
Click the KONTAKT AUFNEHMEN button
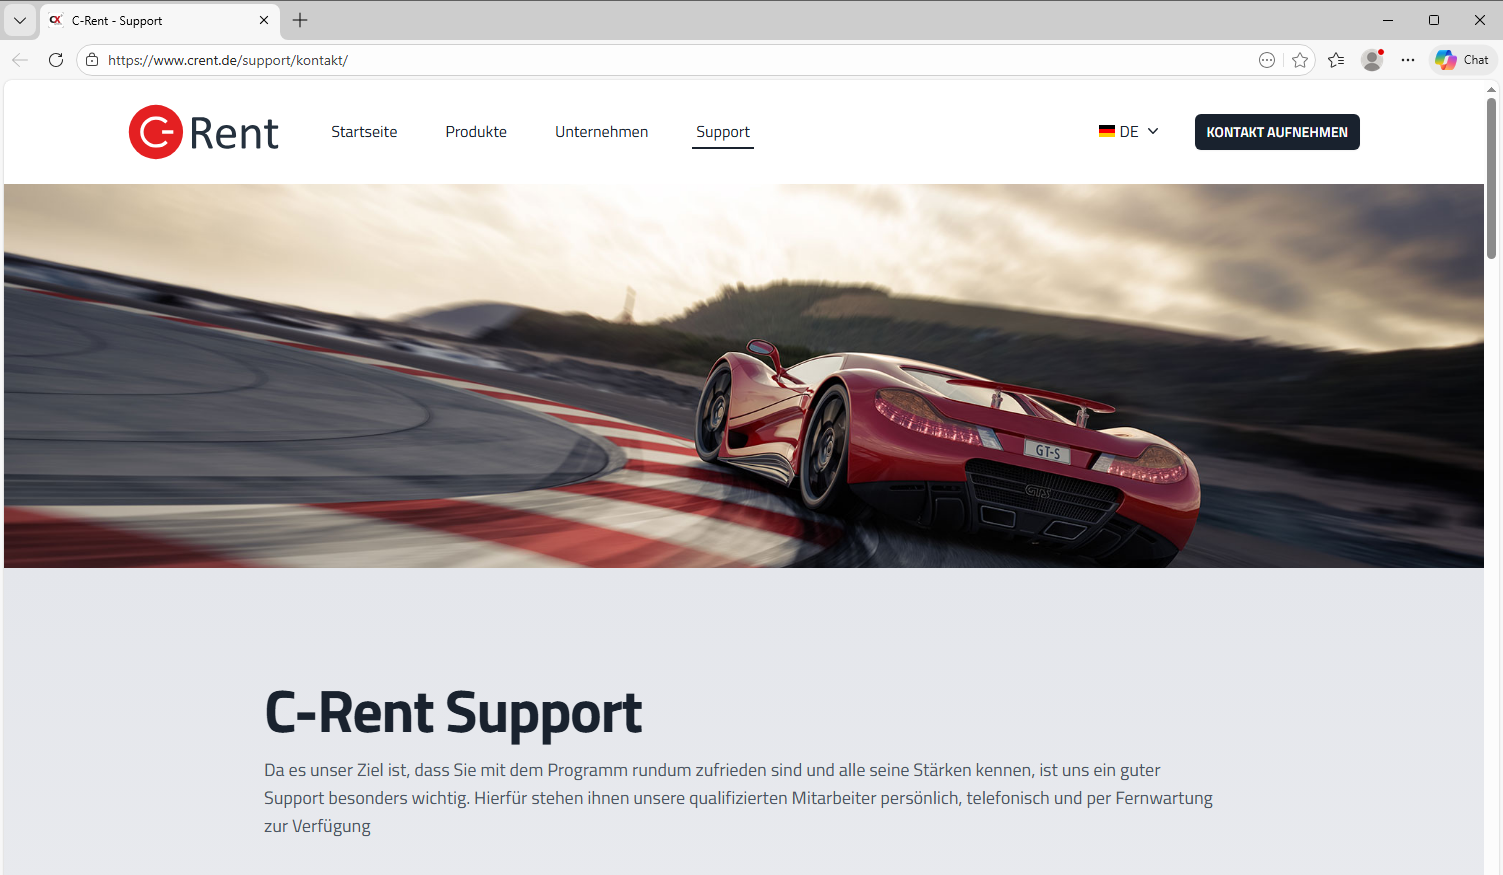tap(1277, 132)
